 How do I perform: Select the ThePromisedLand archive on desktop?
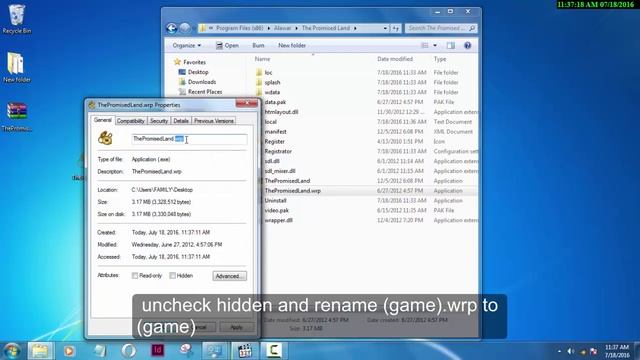point(16,117)
